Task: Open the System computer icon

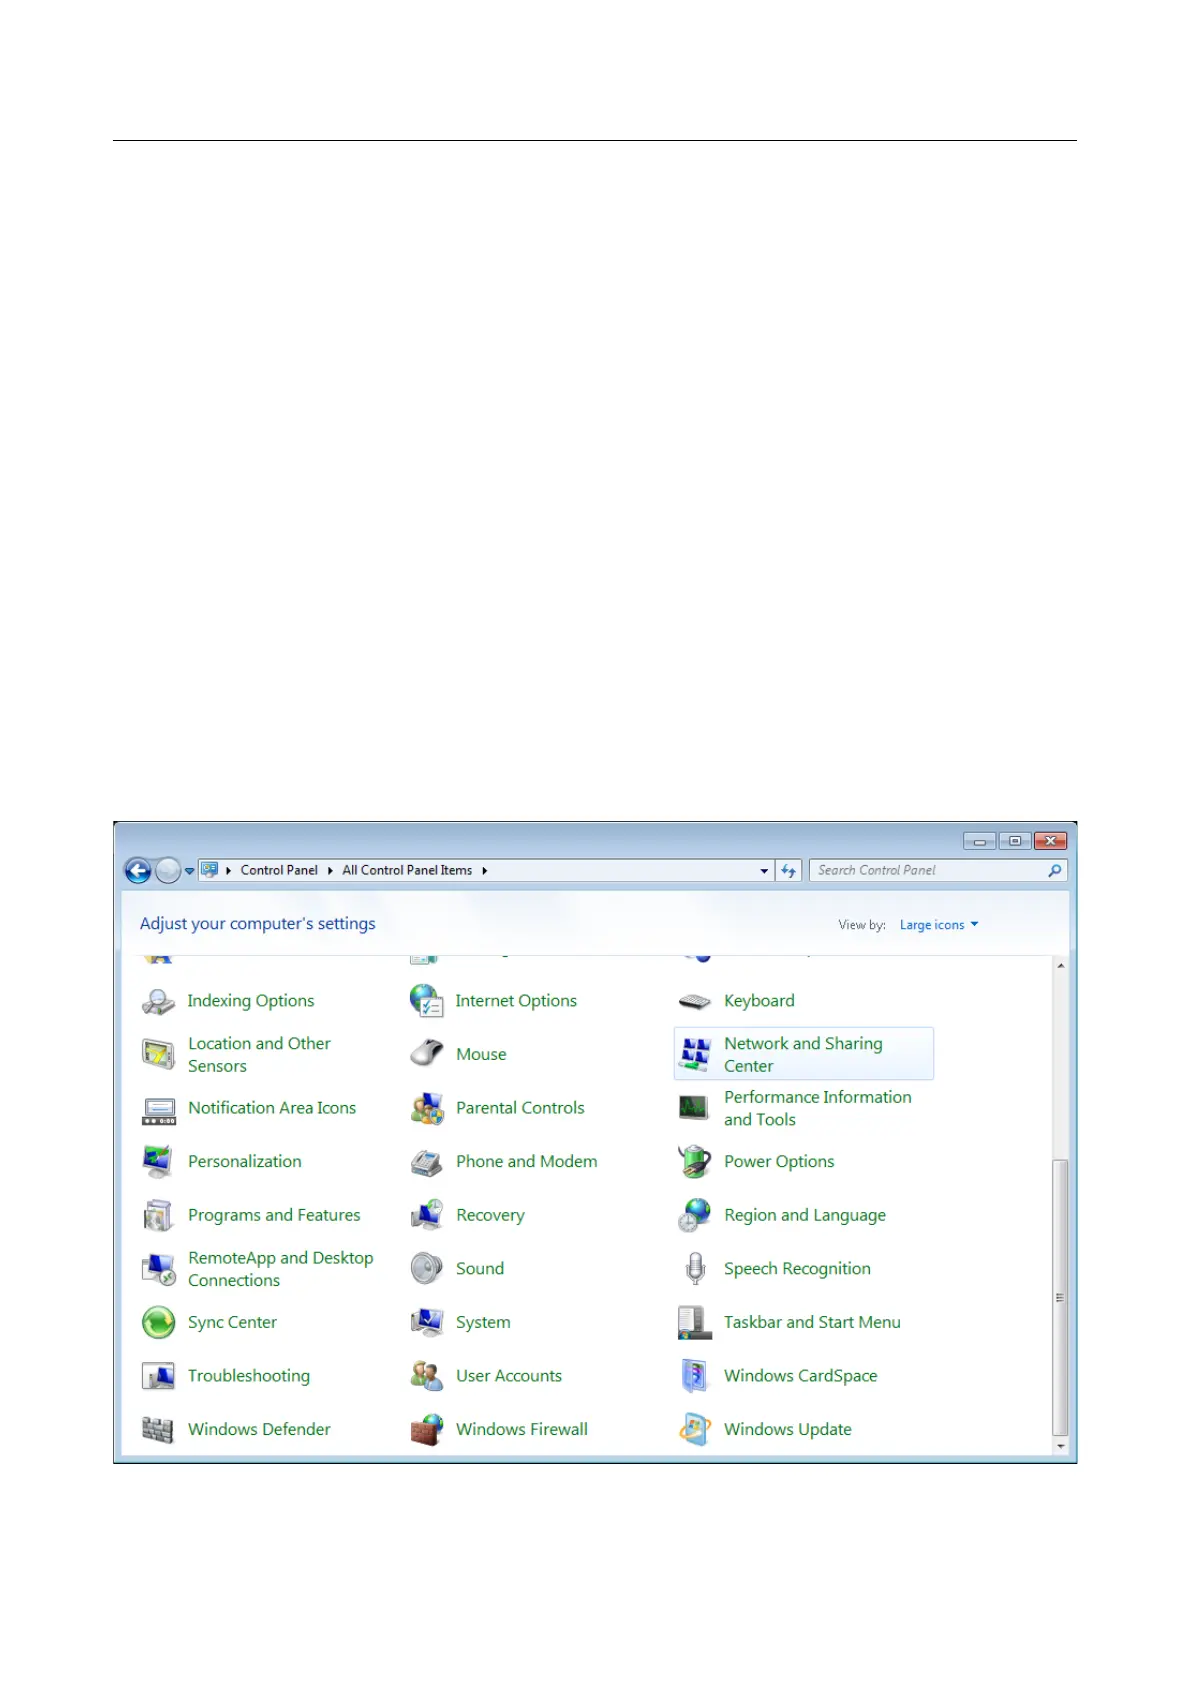Action: coord(427,1322)
